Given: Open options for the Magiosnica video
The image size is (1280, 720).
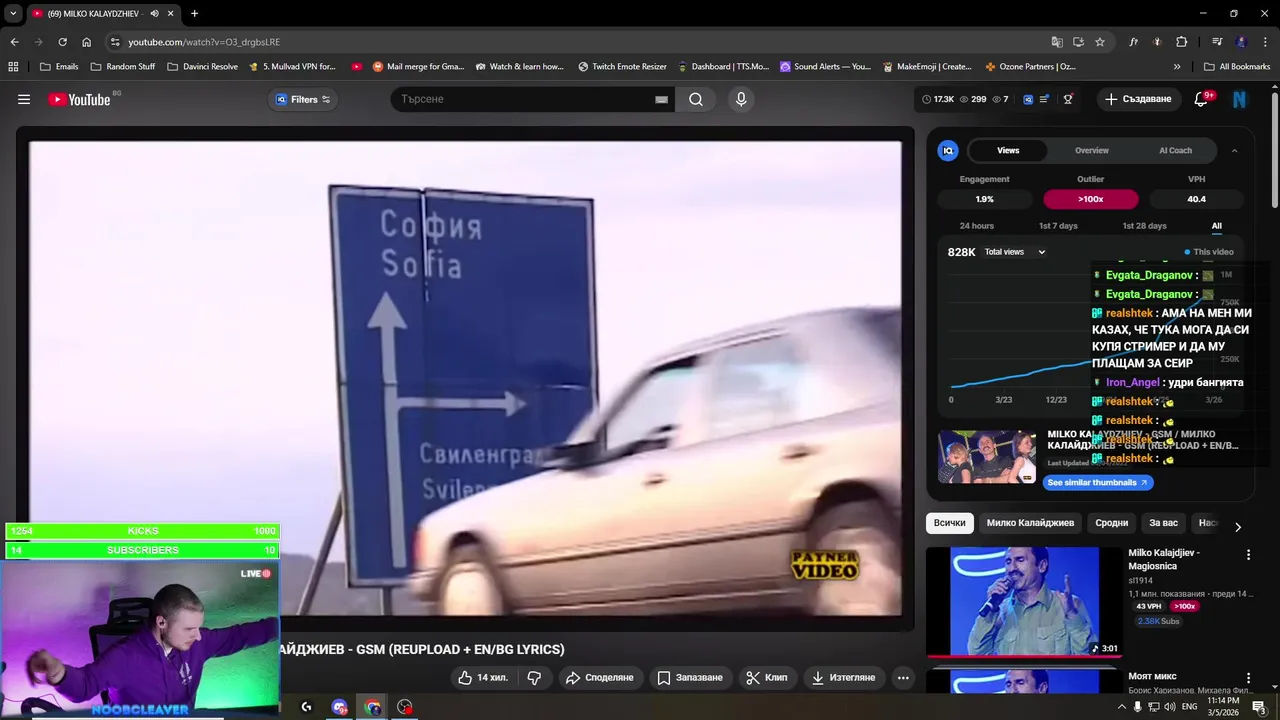Looking at the screenshot, I should tap(1248, 555).
